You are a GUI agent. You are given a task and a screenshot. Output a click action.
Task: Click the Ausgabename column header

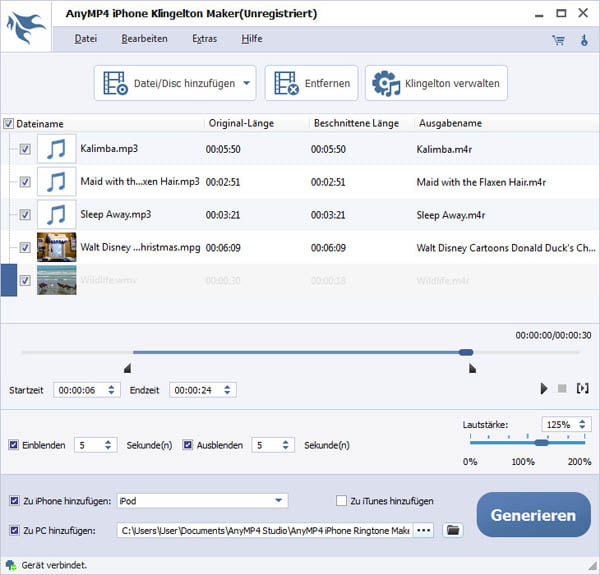pyautogui.click(x=450, y=123)
